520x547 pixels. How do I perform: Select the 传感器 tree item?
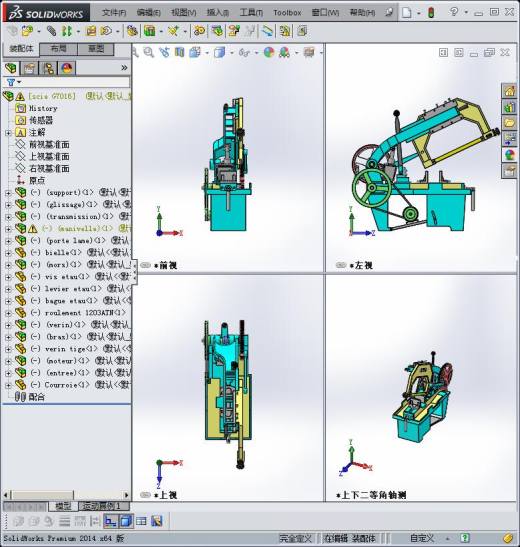point(41,120)
